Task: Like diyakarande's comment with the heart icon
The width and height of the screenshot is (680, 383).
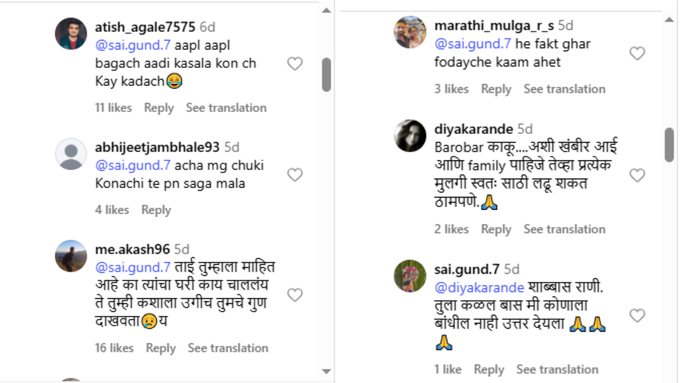Action: (637, 175)
